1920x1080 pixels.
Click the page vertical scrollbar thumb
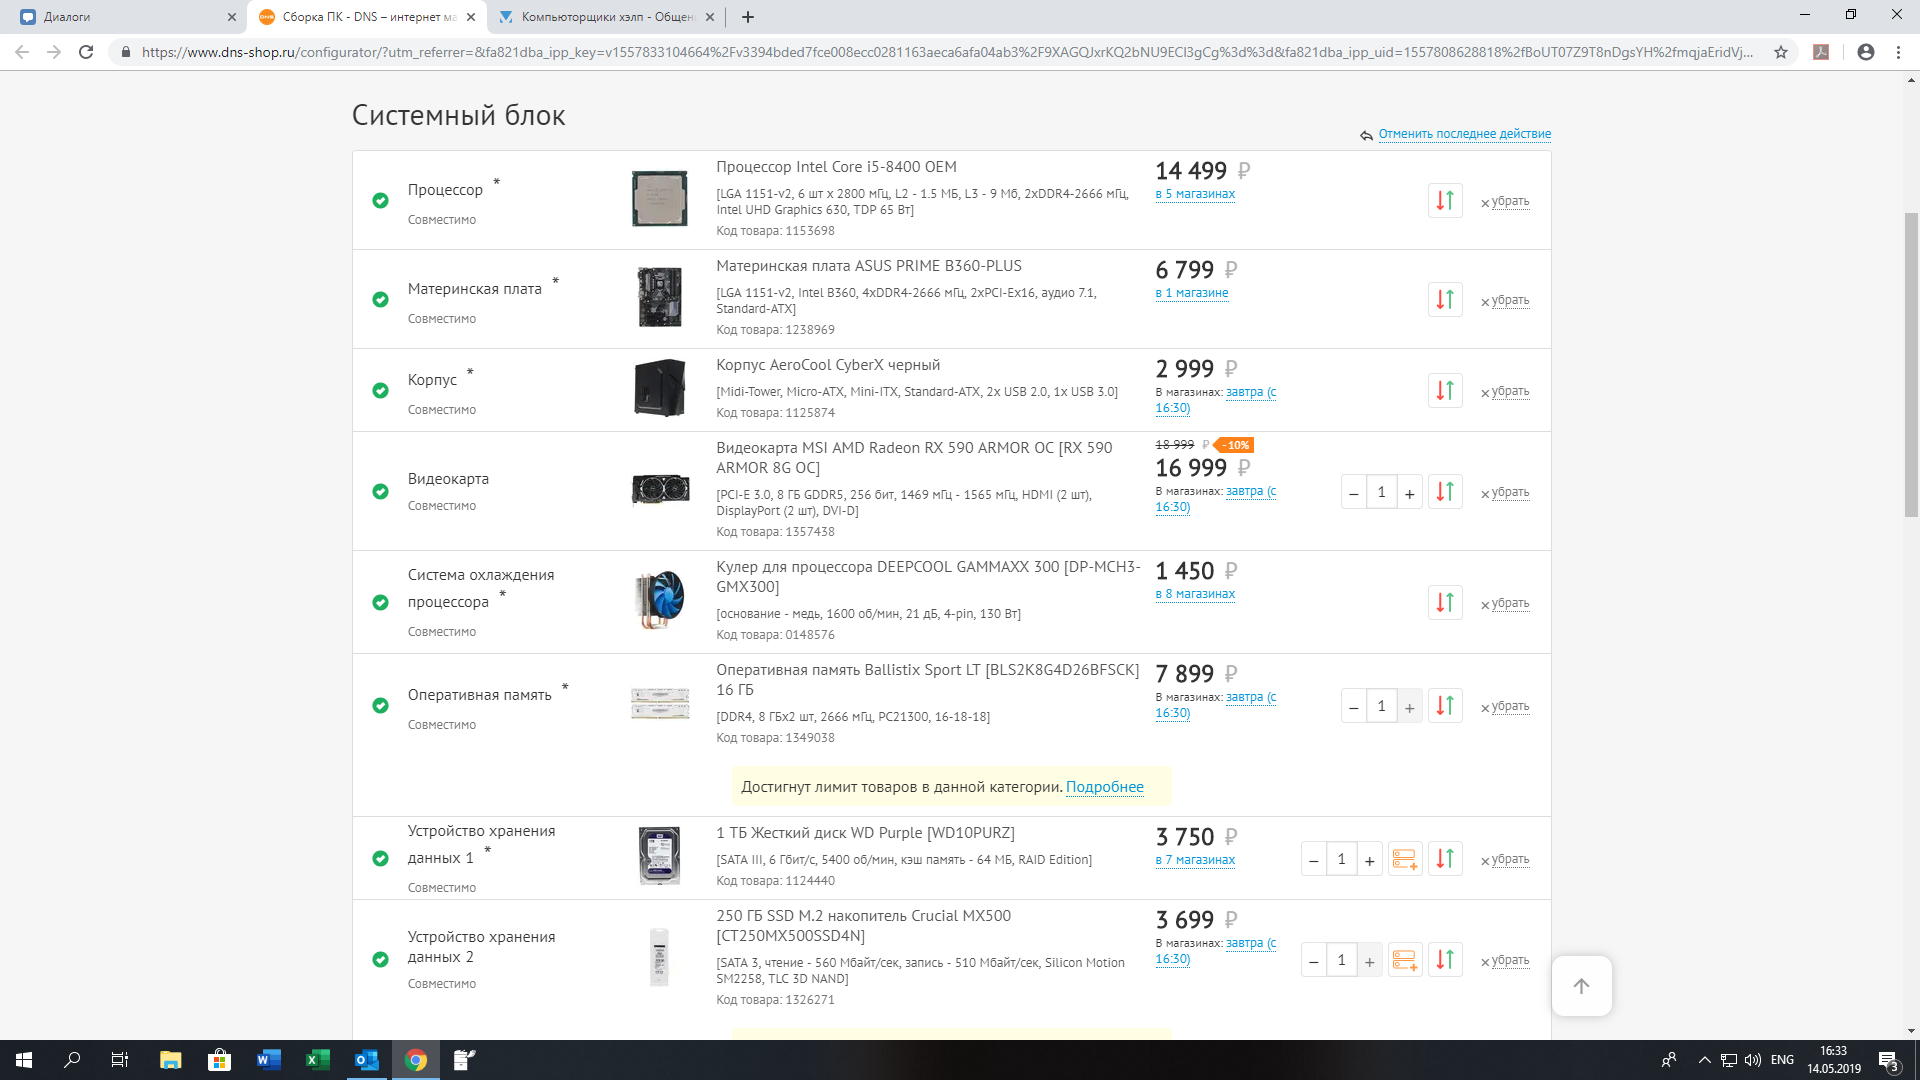tap(1911, 364)
